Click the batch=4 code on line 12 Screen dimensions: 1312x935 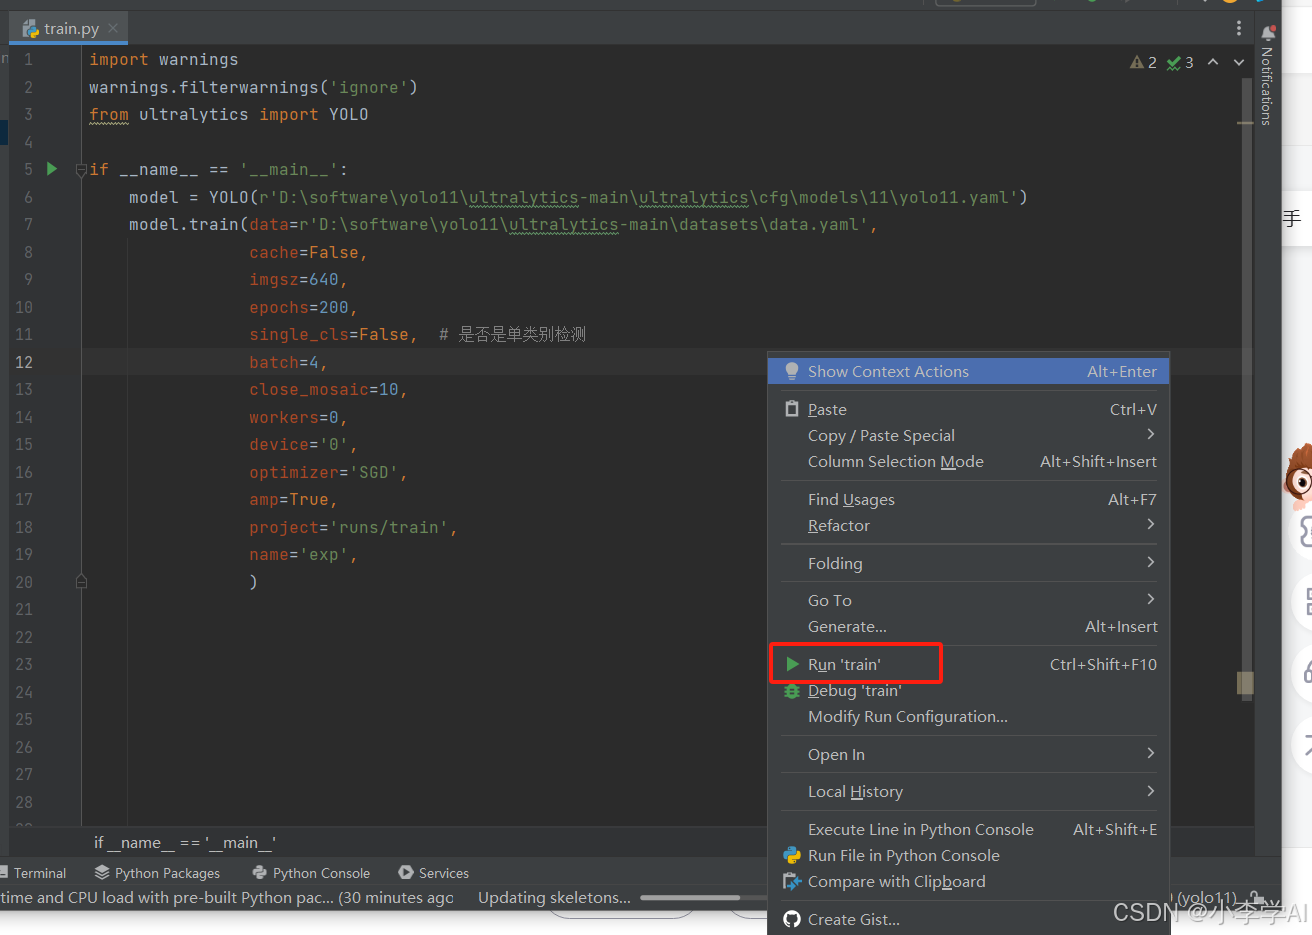point(288,362)
